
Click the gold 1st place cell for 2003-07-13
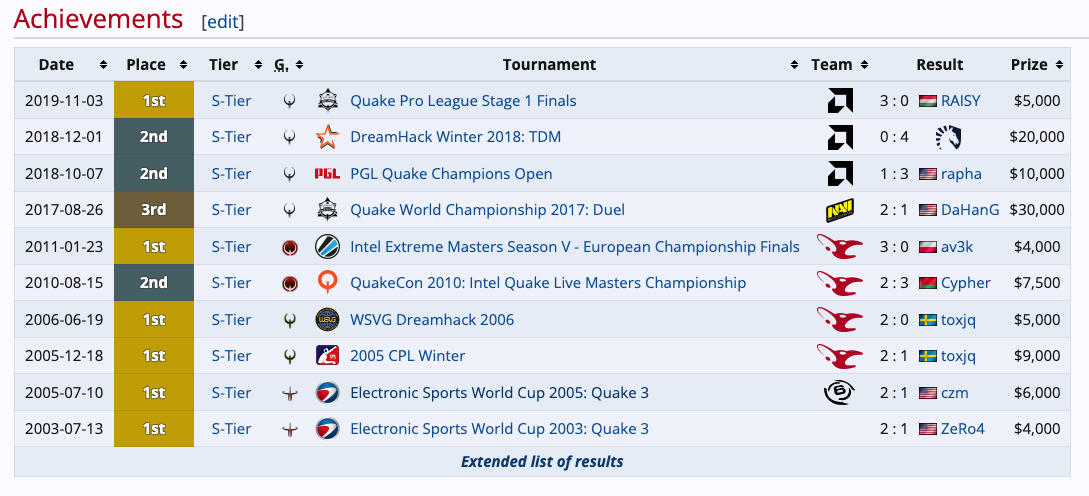(x=153, y=429)
